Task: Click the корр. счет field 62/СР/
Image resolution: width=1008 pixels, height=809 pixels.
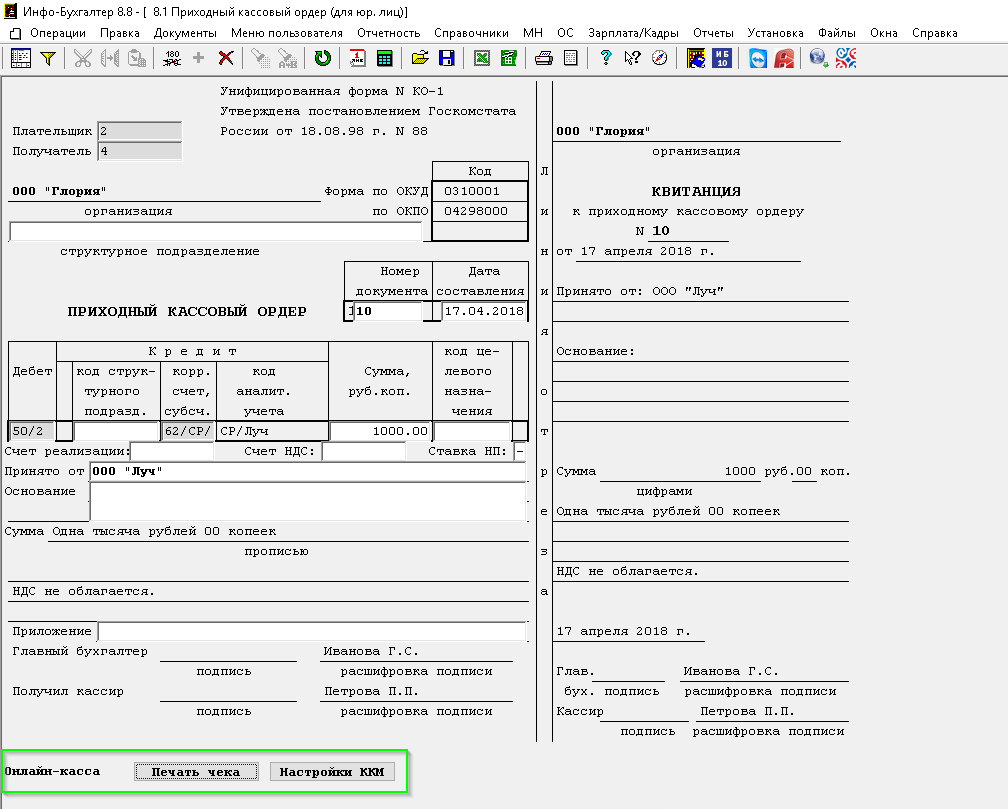Action: 188,431
